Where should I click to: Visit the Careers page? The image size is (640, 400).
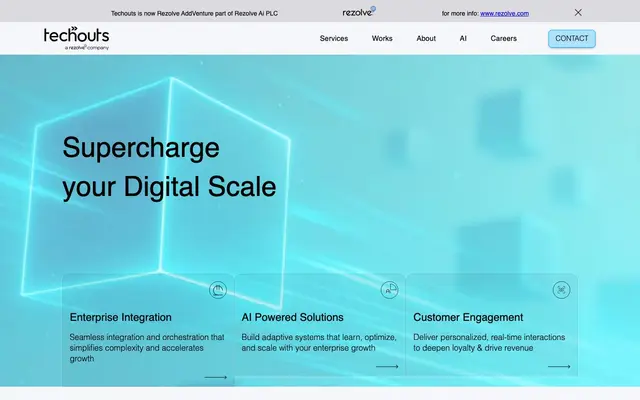point(504,38)
